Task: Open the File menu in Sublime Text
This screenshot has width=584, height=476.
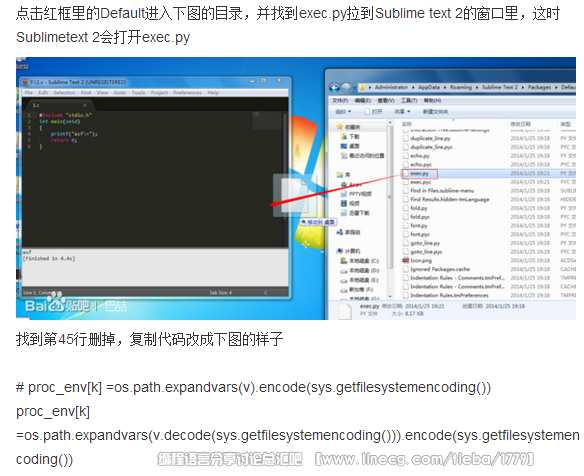Action: (x=29, y=92)
